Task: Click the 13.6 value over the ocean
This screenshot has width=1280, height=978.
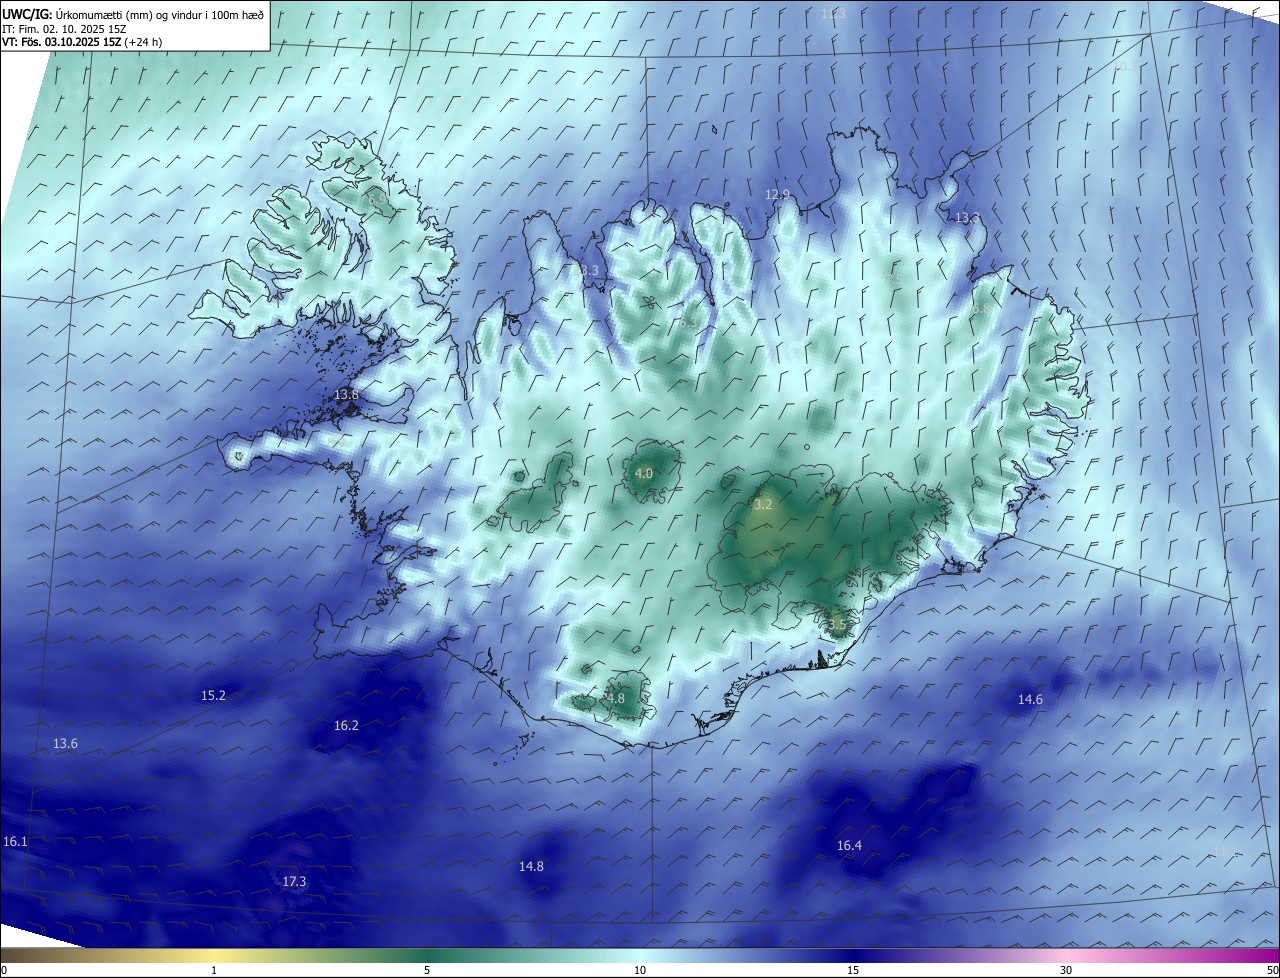Action: 65,743
